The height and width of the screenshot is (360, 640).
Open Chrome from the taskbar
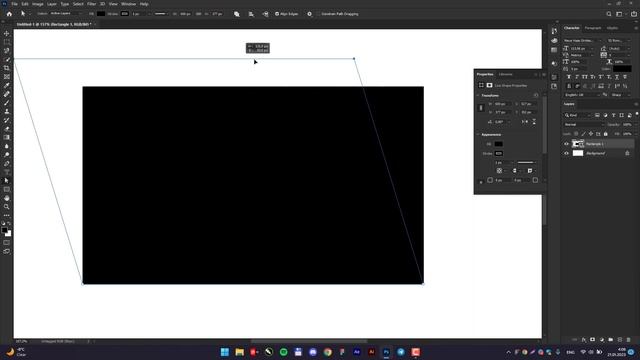[x=327, y=352]
